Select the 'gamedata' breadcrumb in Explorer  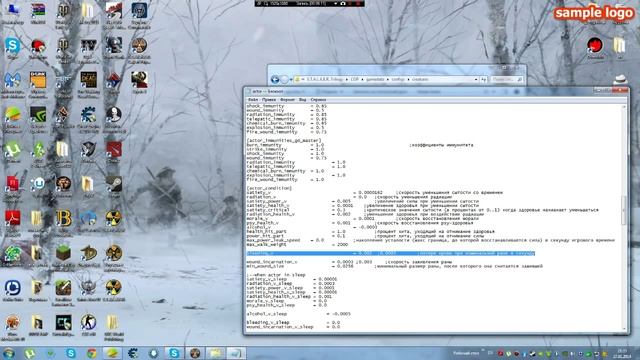[x=375, y=80]
